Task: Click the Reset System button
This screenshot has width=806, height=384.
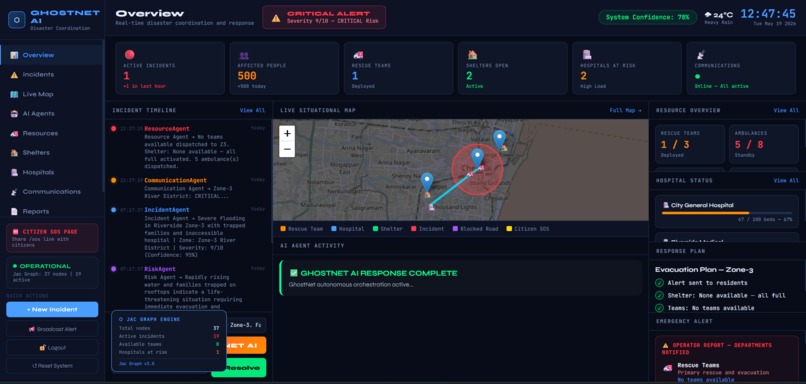Action: pos(52,366)
